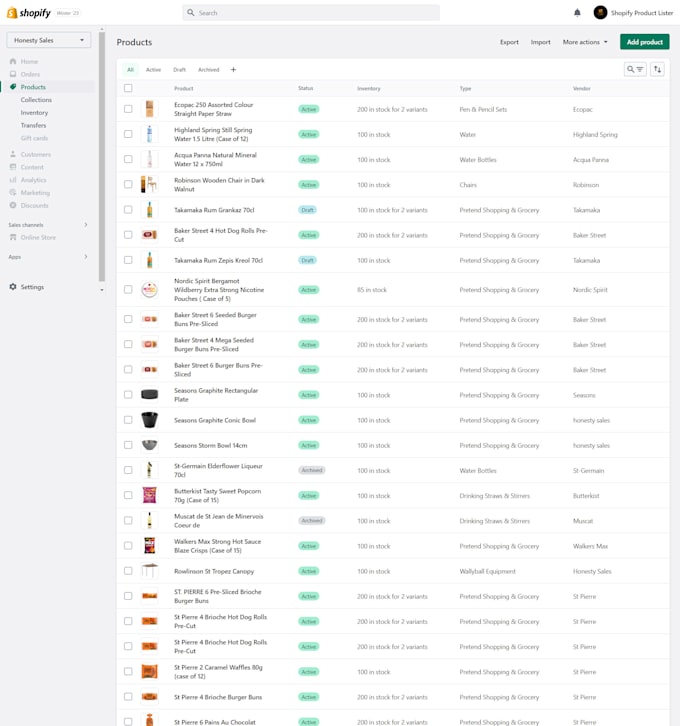Open Collections in sidebar

pos(36,100)
